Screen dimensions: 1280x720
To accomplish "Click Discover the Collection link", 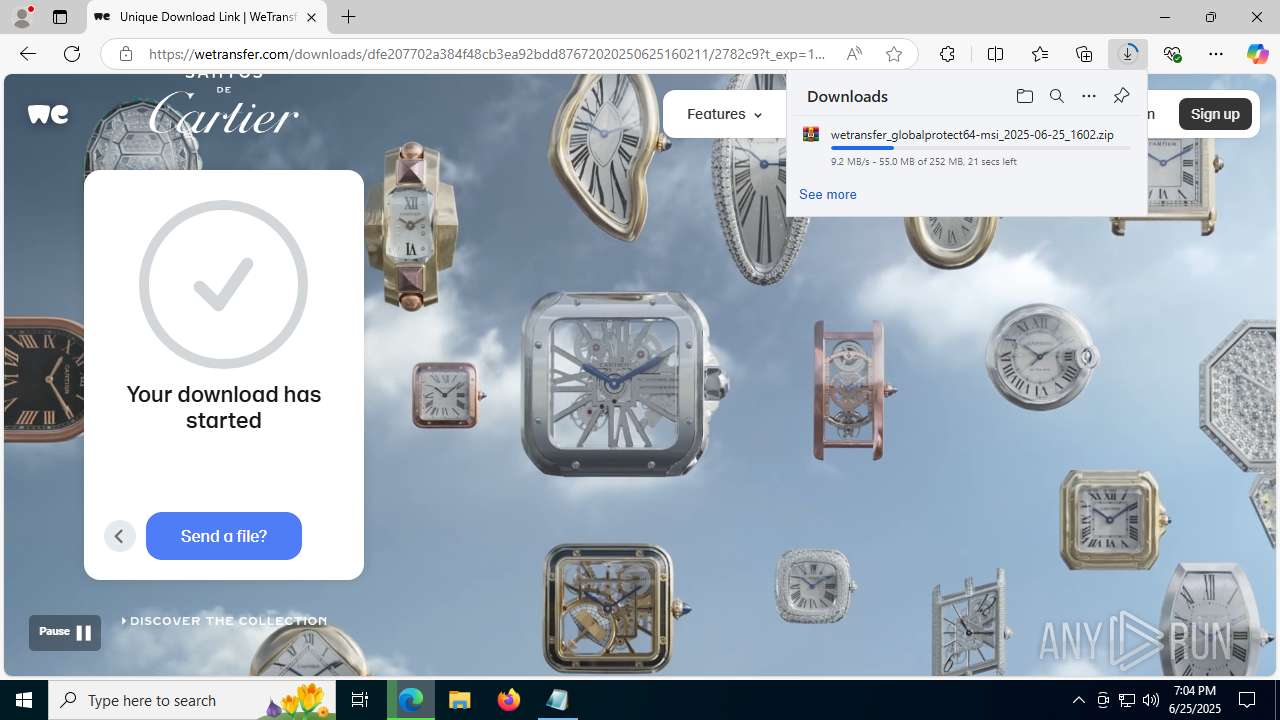I will [x=224, y=621].
